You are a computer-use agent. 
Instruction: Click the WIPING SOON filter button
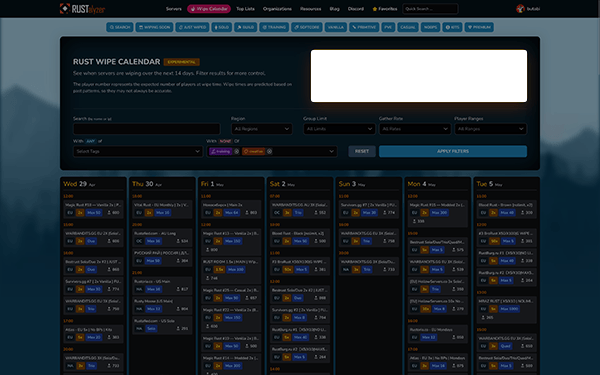coord(154,27)
